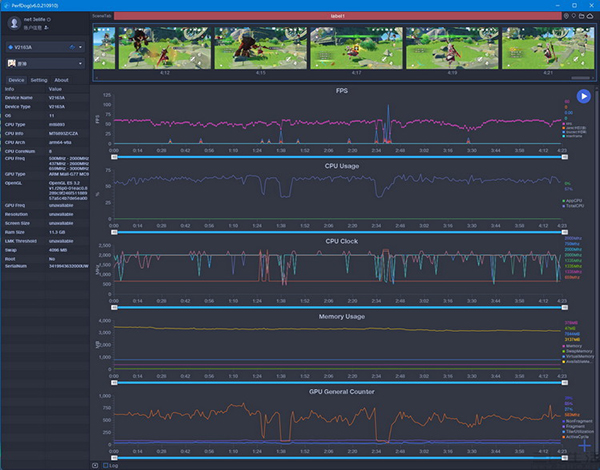Image resolution: width=600 pixels, height=470 pixels.
Task: Click the cloud upload icon
Action: point(589,17)
